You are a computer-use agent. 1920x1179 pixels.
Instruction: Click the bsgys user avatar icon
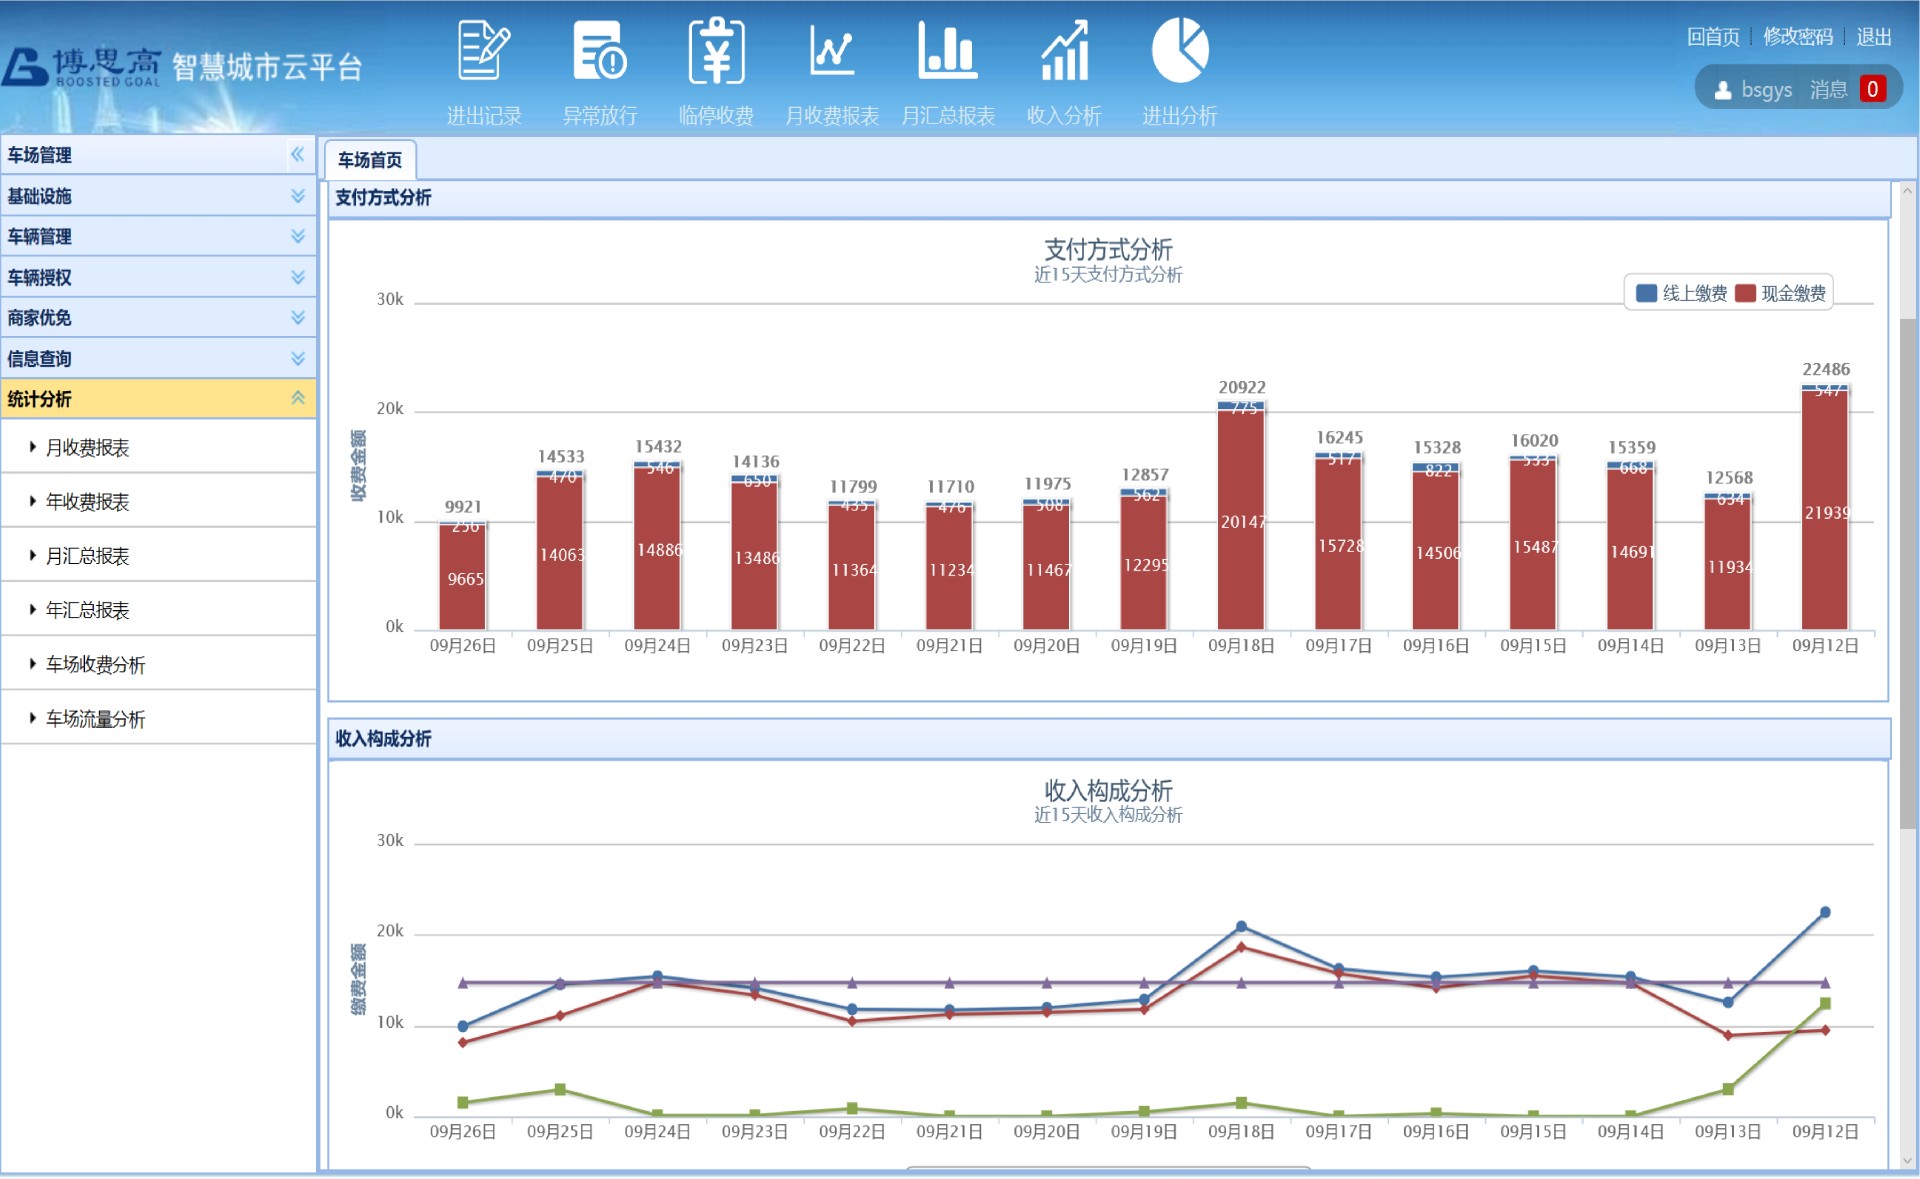pos(1723,90)
